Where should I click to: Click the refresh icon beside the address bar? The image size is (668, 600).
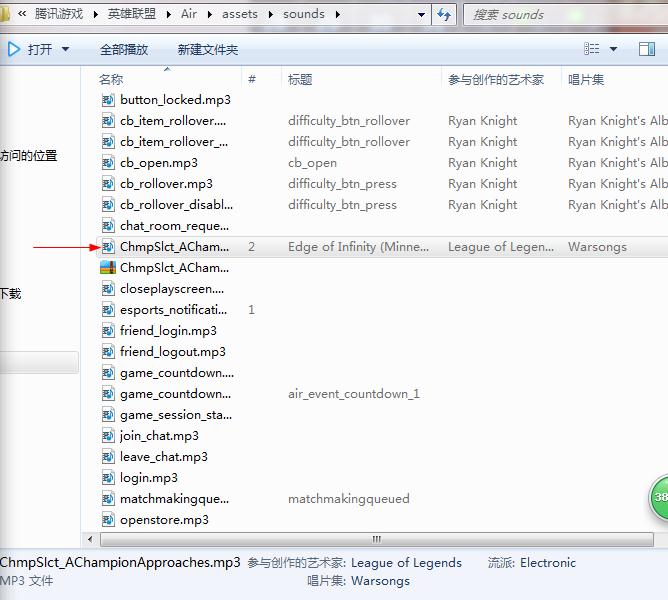tap(445, 14)
